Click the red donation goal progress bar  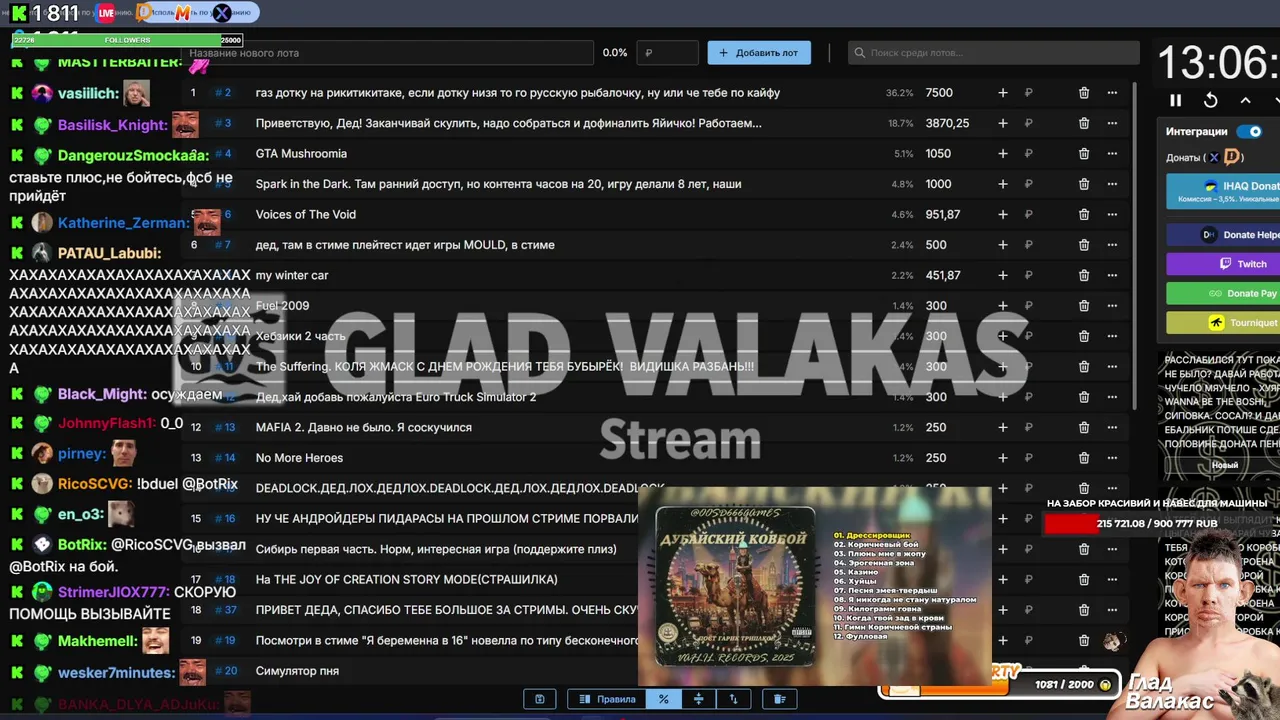tap(1070, 523)
